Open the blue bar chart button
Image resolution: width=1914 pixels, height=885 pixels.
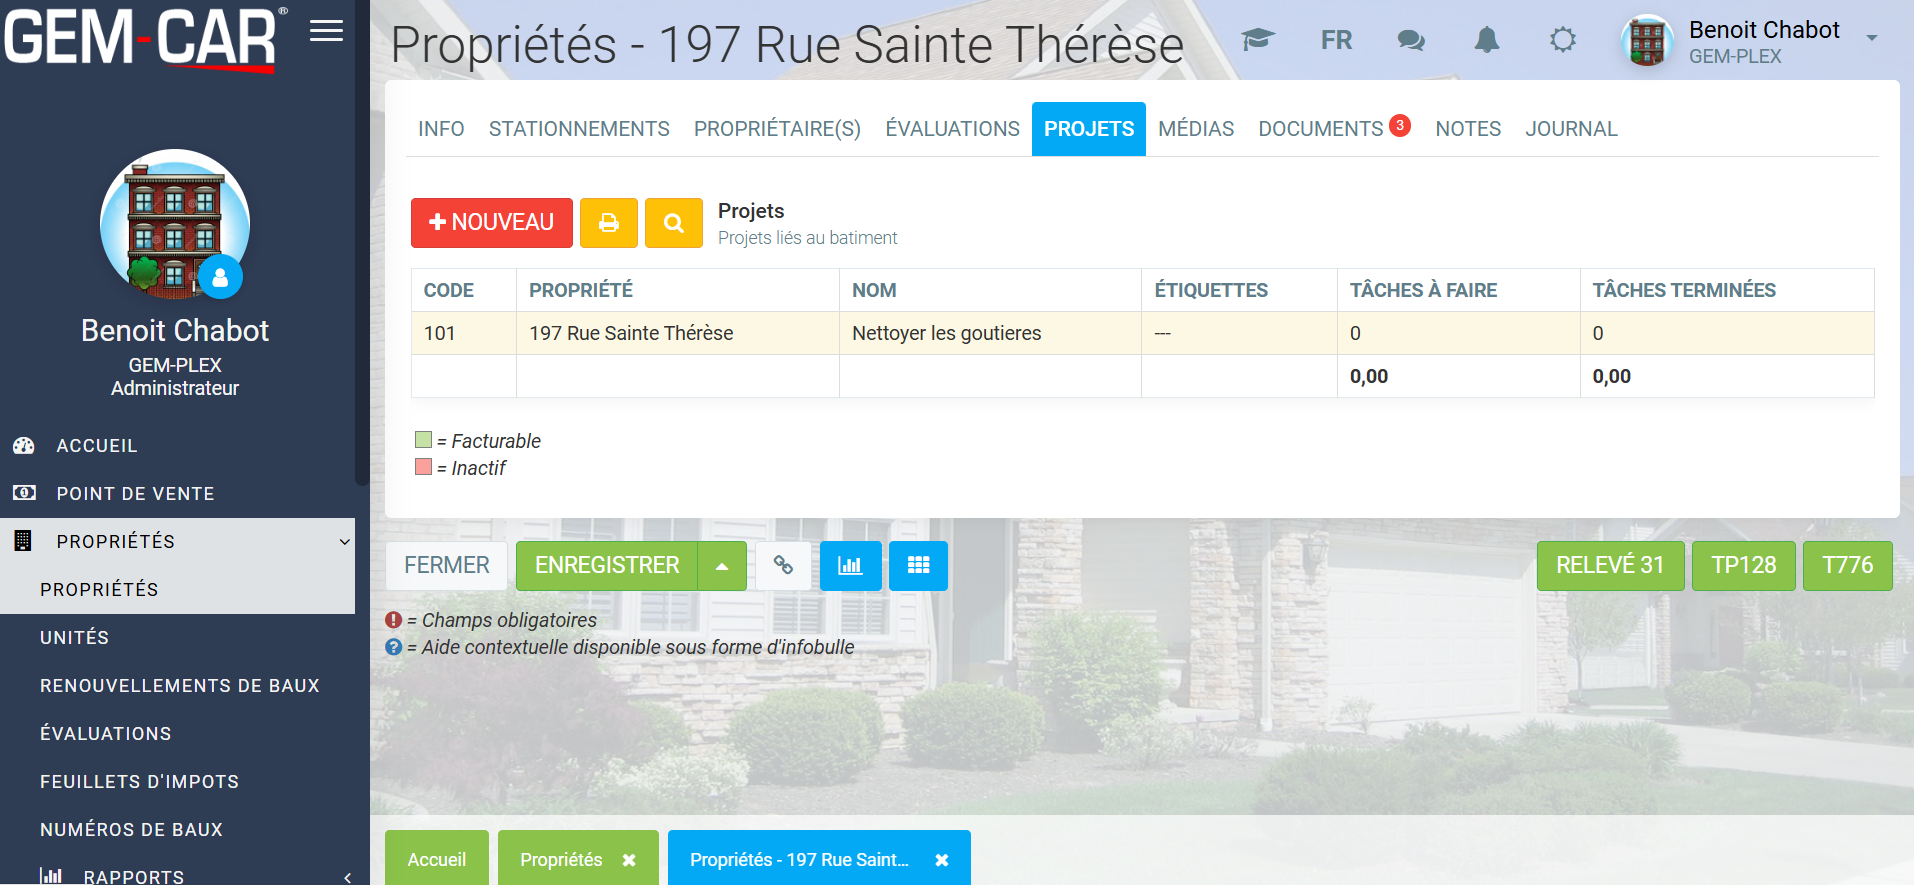coord(850,566)
